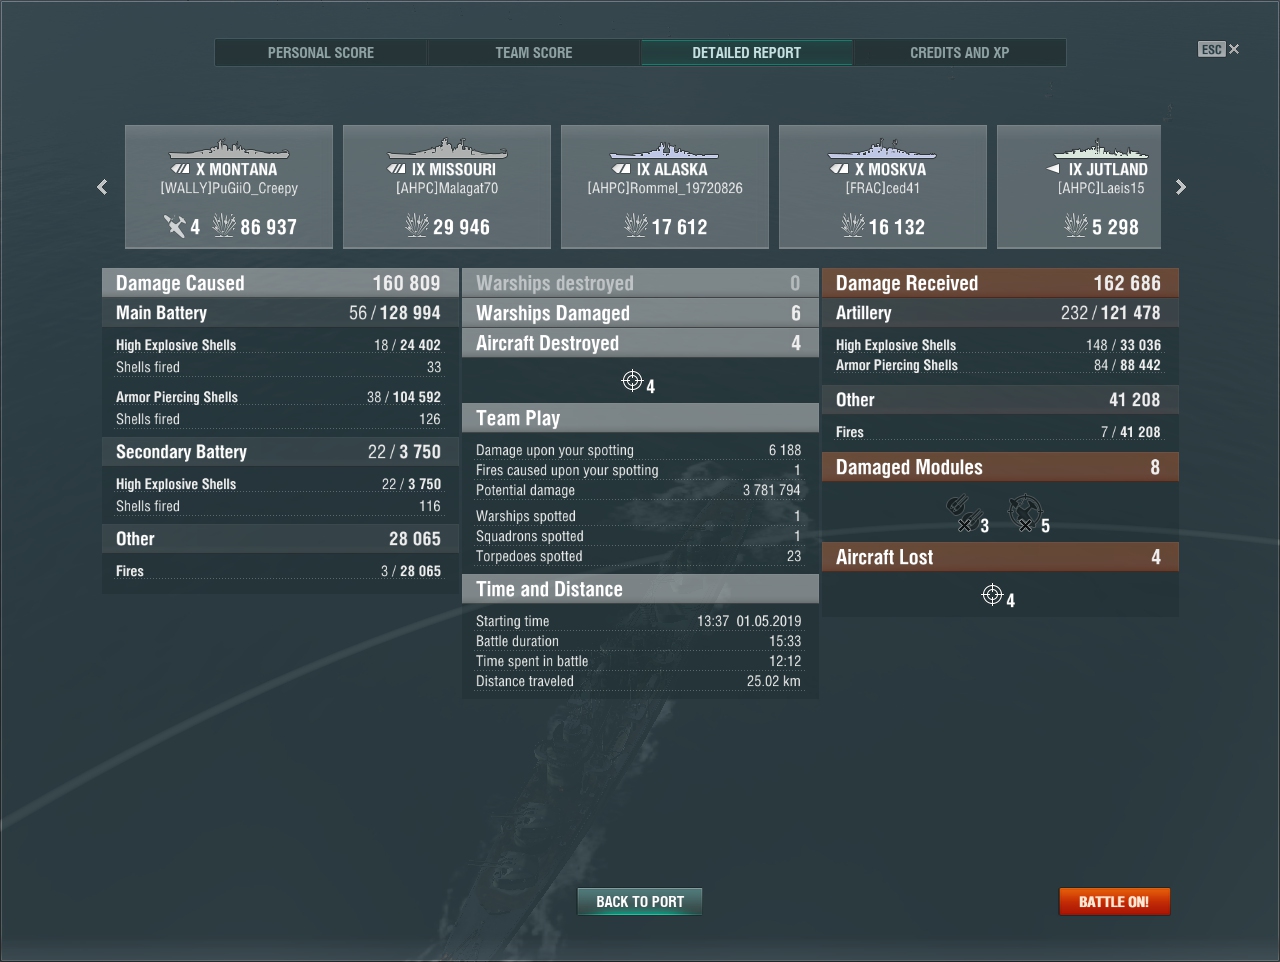
Task: Click the Aircraft Destroyed header
Action: point(640,343)
